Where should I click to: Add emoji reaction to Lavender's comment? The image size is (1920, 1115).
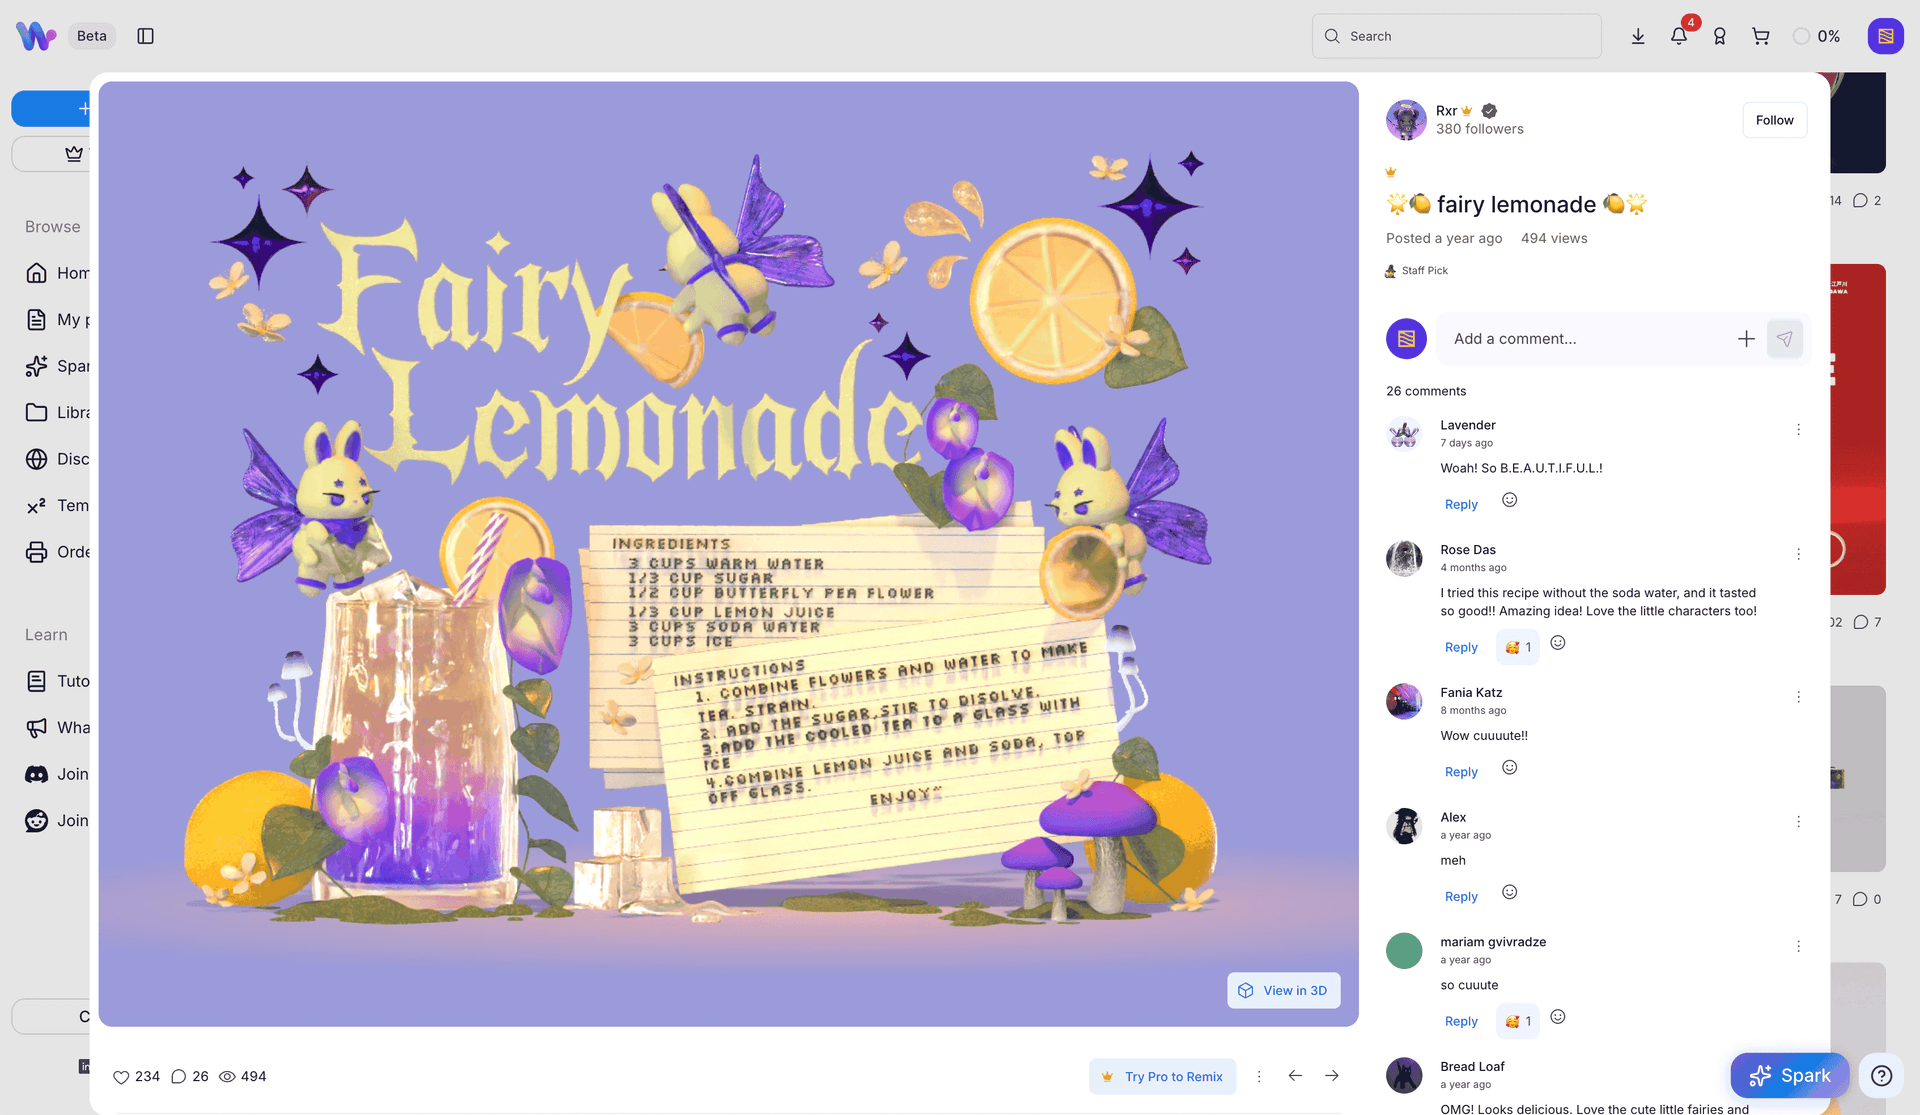(x=1510, y=500)
